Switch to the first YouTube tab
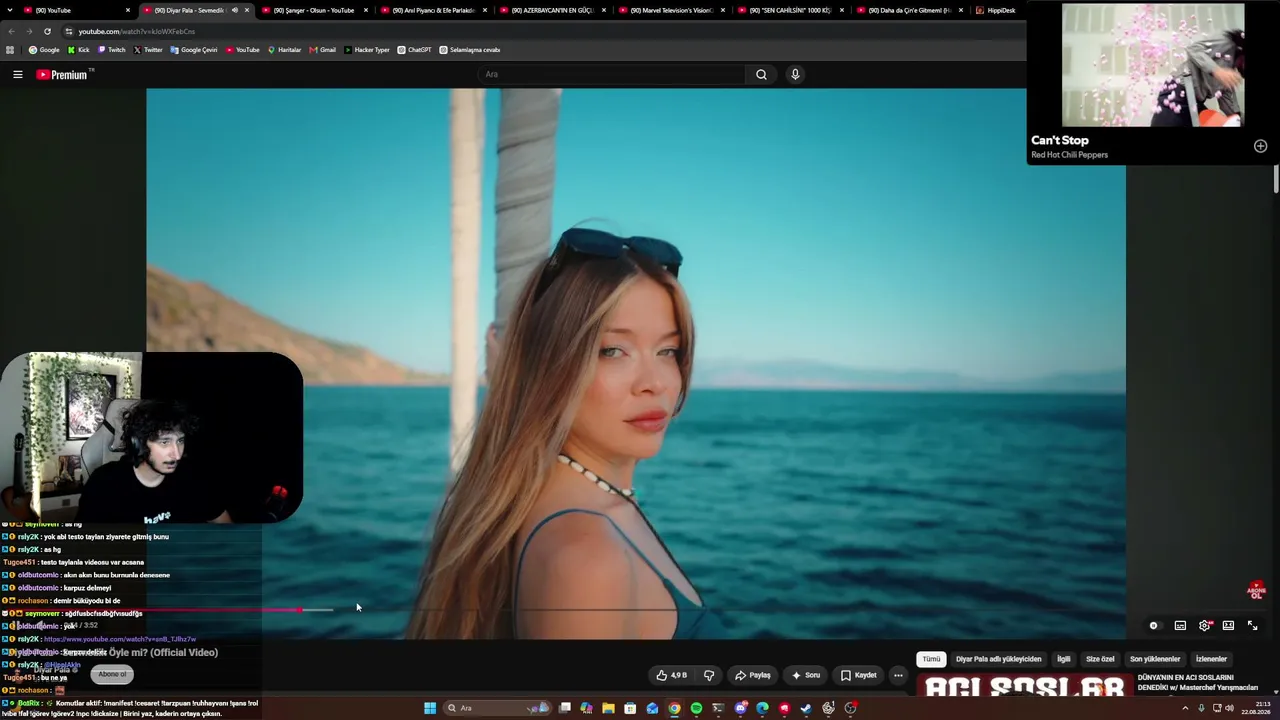This screenshot has width=1280, height=720. [x=77, y=10]
